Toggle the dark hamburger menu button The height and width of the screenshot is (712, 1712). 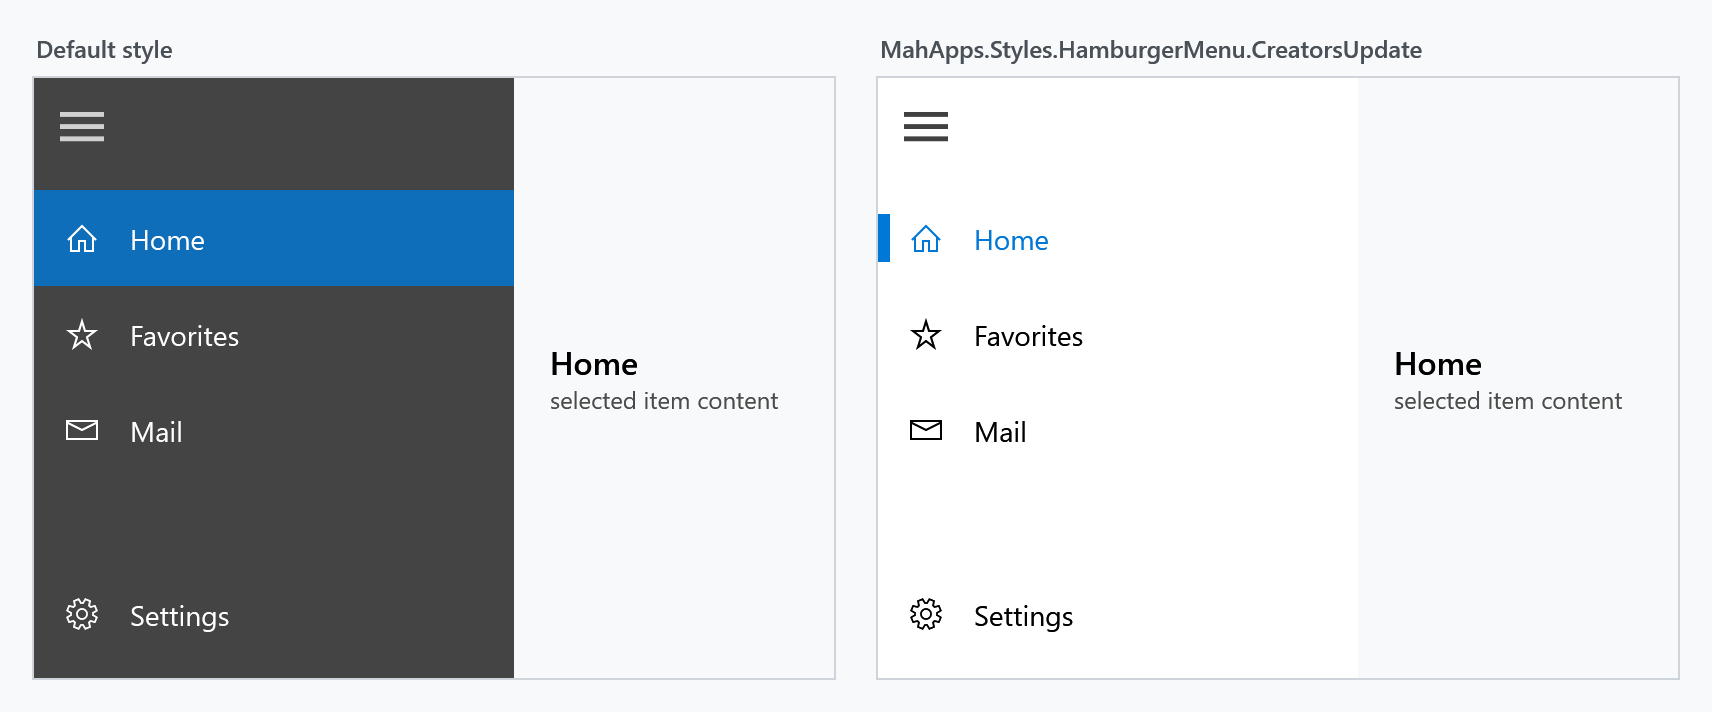point(82,127)
